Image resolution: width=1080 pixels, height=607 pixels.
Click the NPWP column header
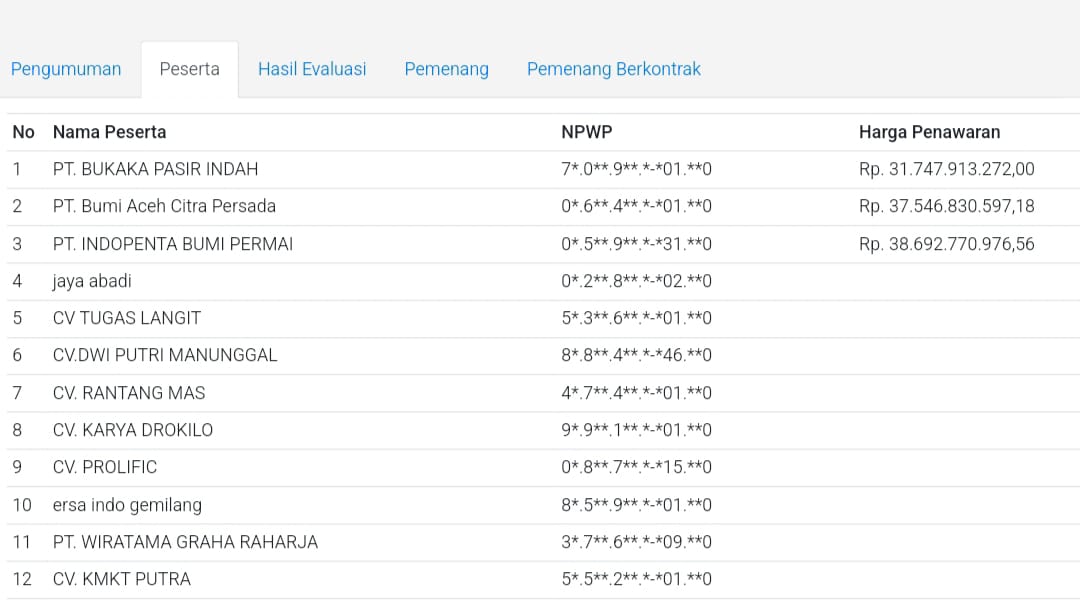(x=586, y=132)
